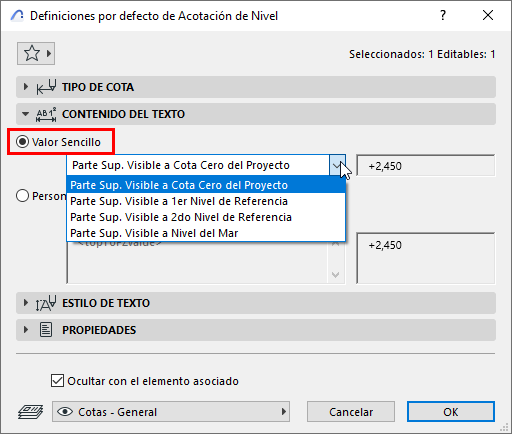Open the Favorites star button

point(36,53)
